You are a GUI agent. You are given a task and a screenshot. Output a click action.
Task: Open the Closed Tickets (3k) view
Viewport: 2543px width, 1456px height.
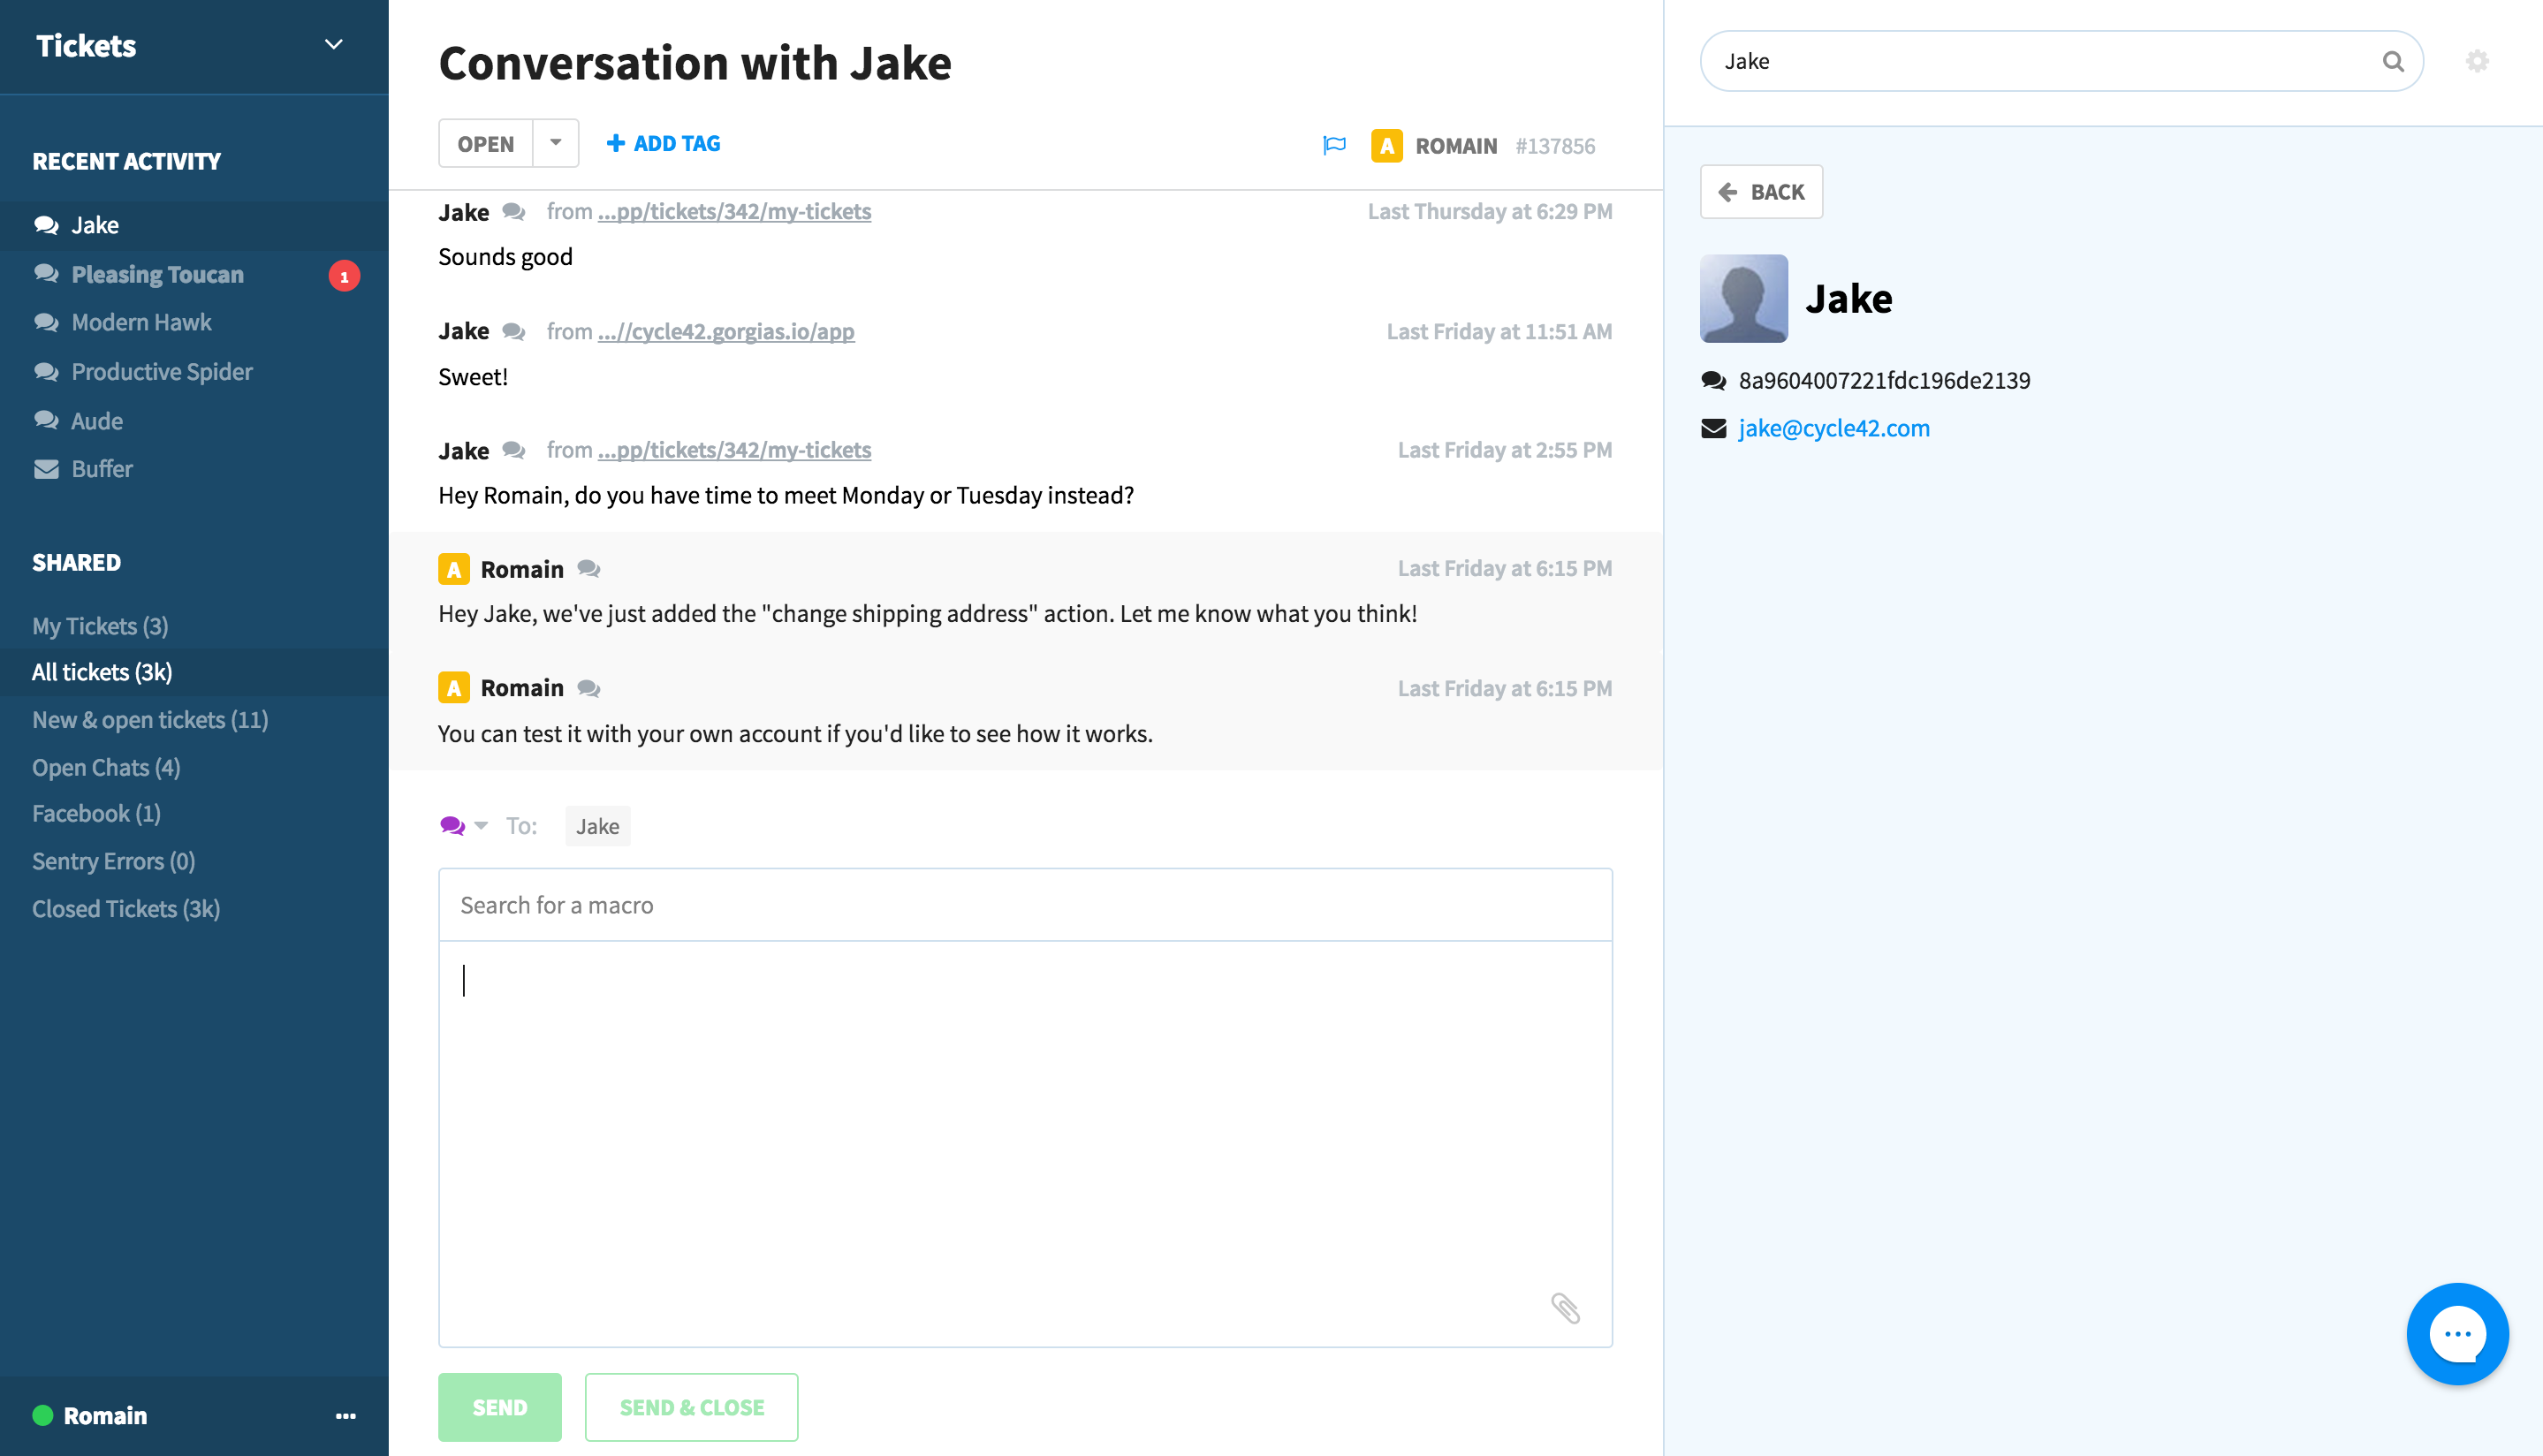(126, 908)
